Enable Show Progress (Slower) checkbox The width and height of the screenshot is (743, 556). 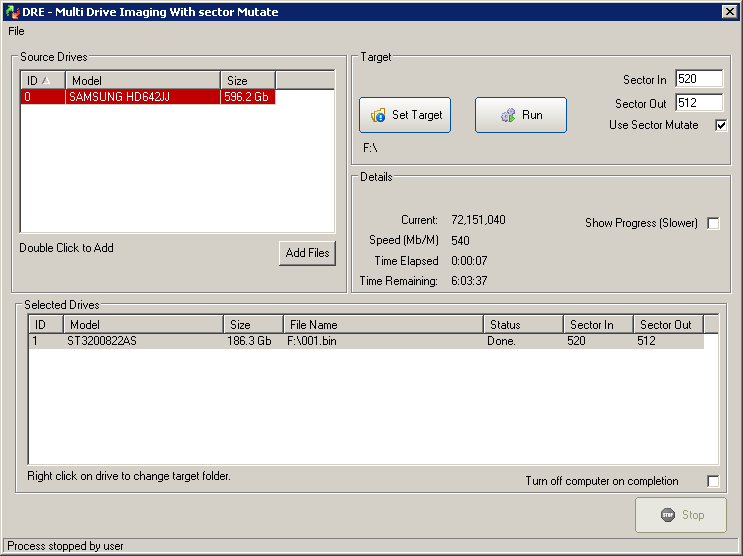(x=713, y=223)
